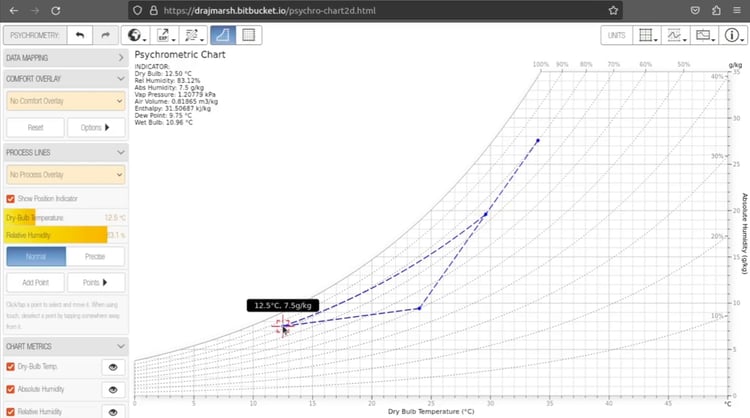This screenshot has height=418, width=750.
Task: Collapse the Process Lines panel
Action: click(x=66, y=153)
